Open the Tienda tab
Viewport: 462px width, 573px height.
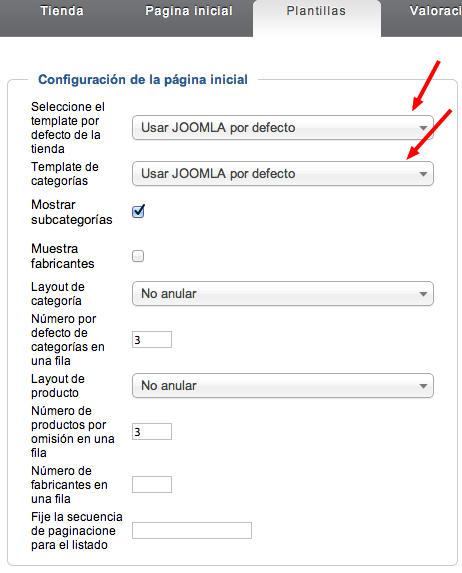(62, 11)
